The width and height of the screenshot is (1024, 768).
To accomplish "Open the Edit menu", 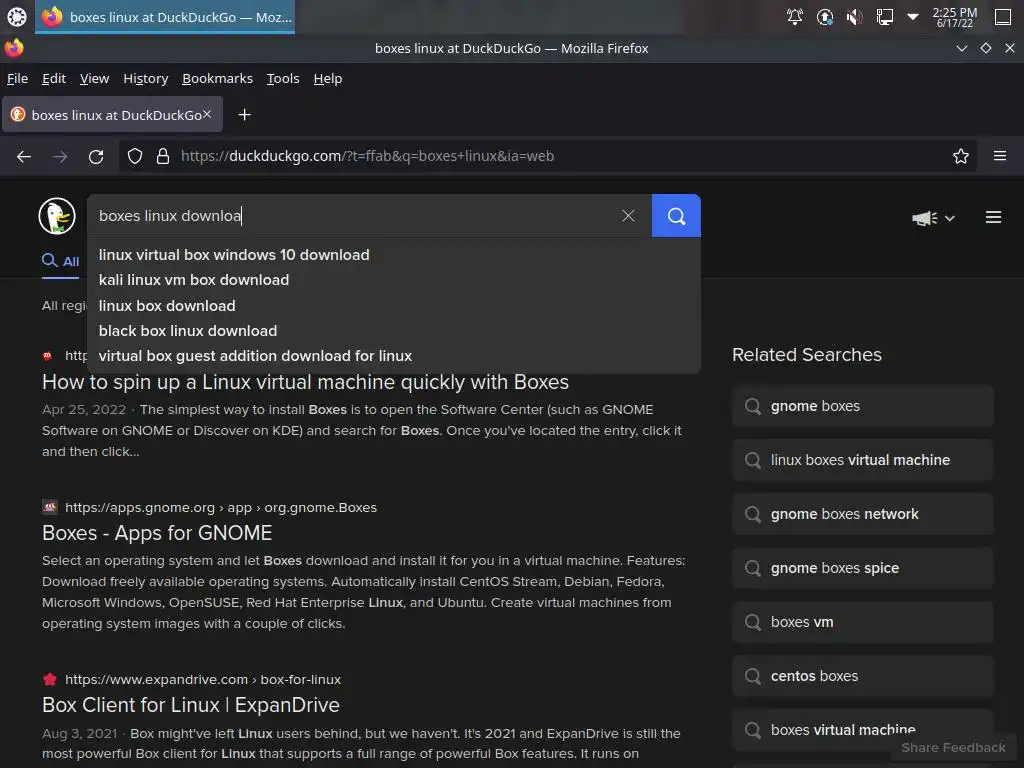I will tap(54, 78).
